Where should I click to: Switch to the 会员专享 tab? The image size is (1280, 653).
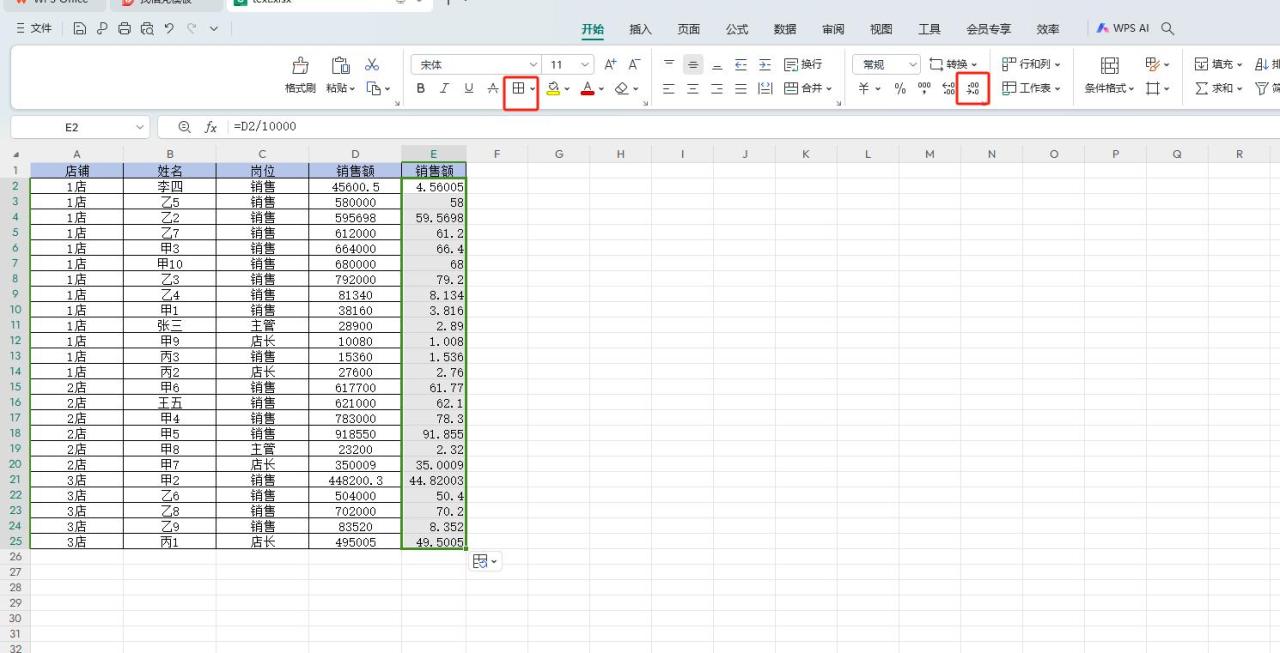click(988, 29)
